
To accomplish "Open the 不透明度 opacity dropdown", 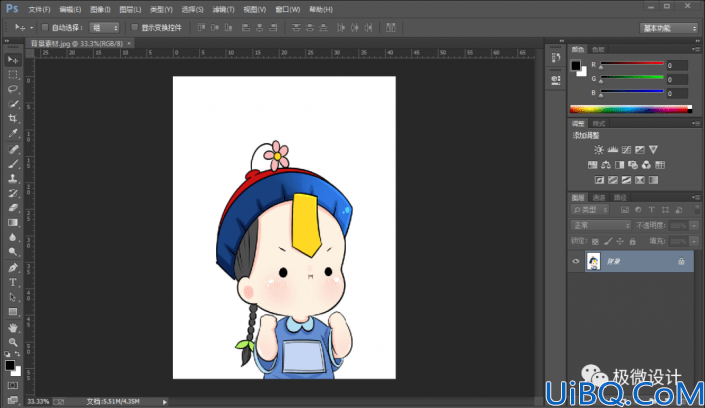I will point(694,225).
